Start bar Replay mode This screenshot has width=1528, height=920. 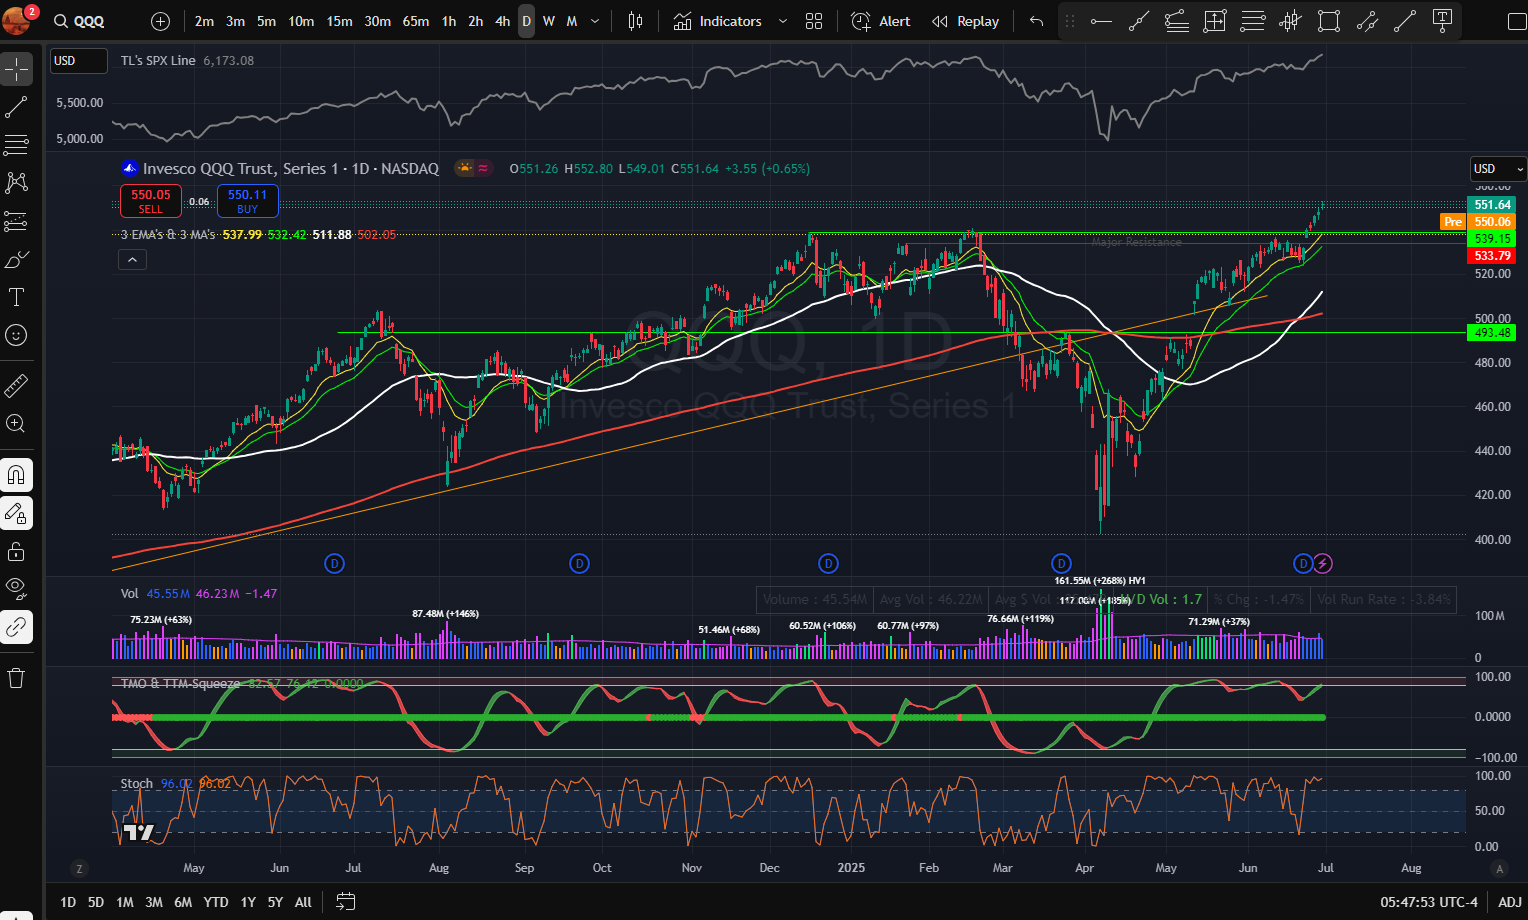(965, 21)
